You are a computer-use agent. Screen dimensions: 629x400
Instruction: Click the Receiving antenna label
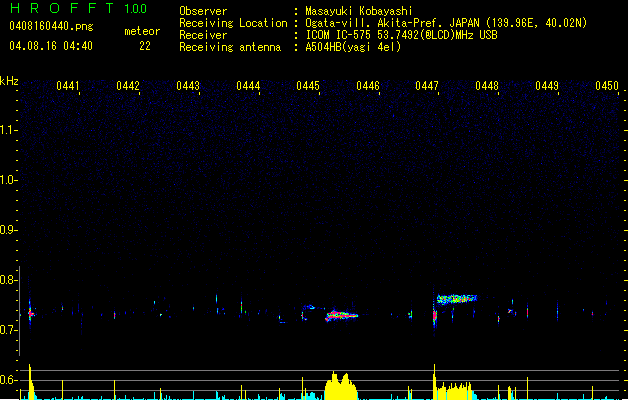click(x=230, y=47)
